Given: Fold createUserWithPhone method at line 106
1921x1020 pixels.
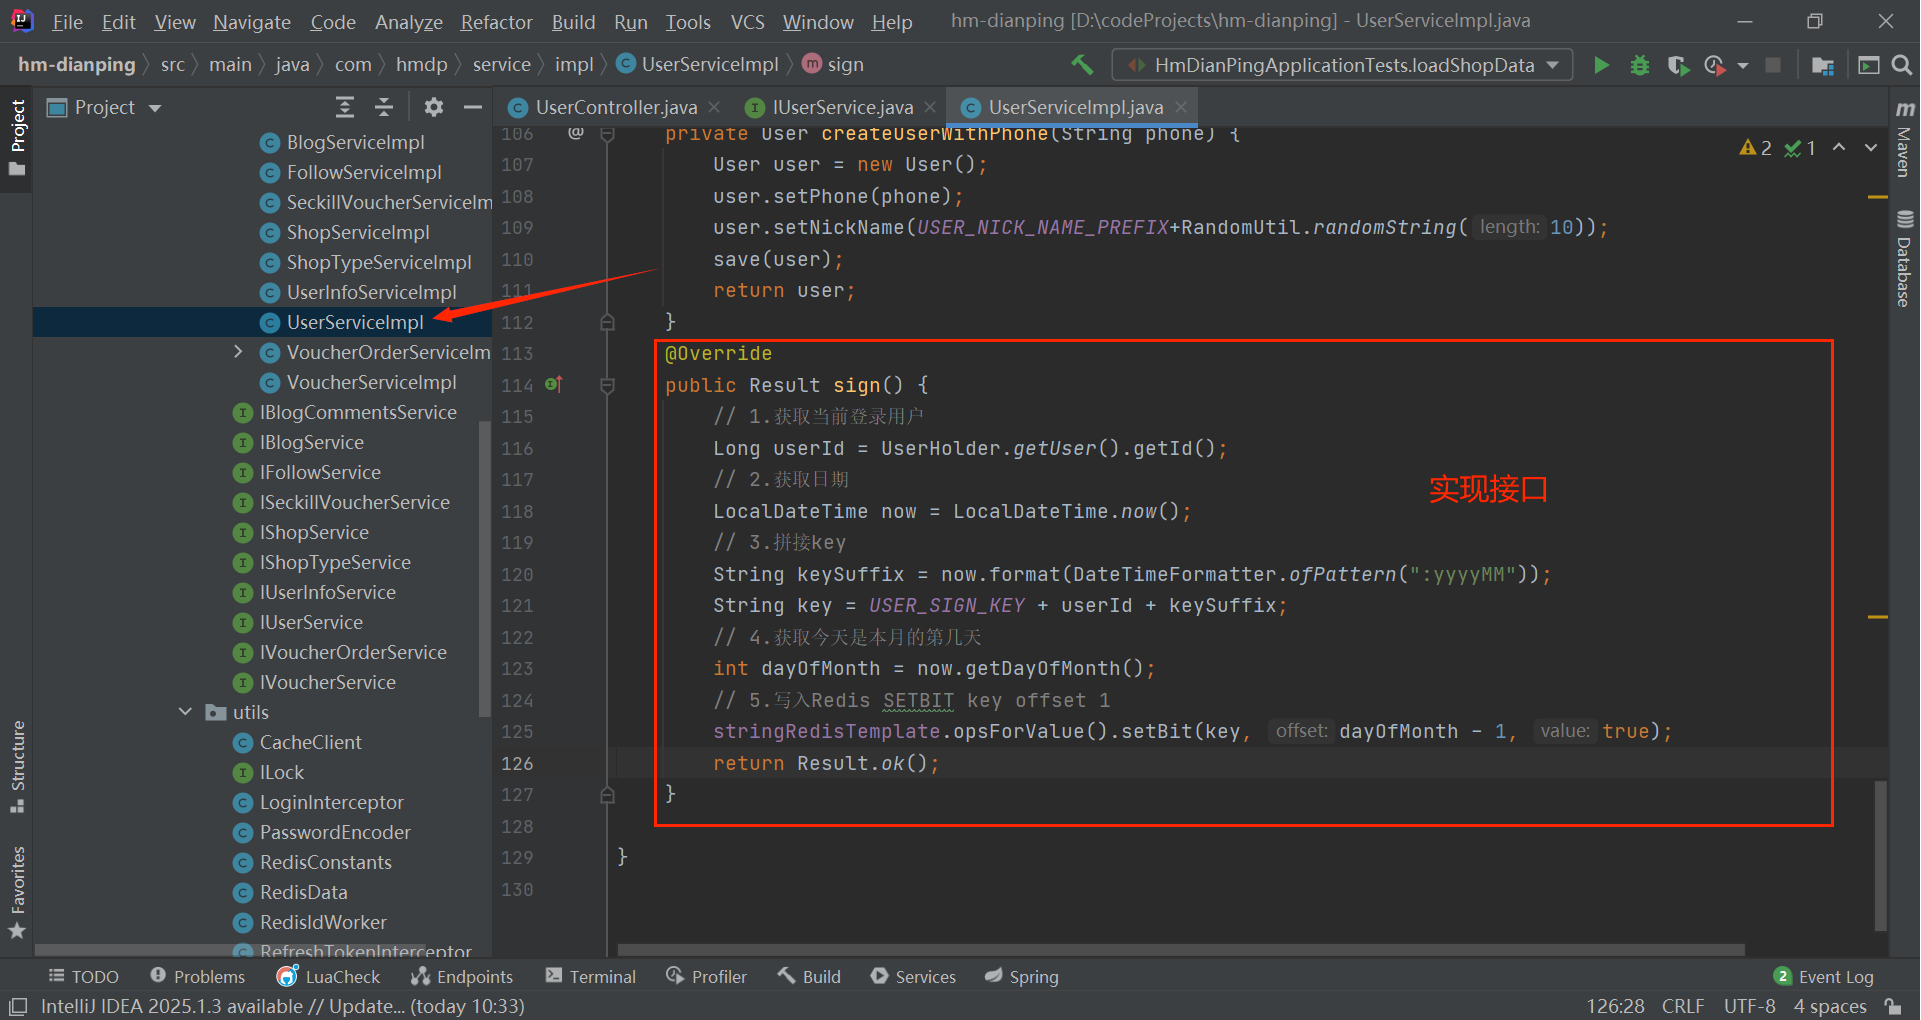Looking at the screenshot, I should [x=607, y=135].
